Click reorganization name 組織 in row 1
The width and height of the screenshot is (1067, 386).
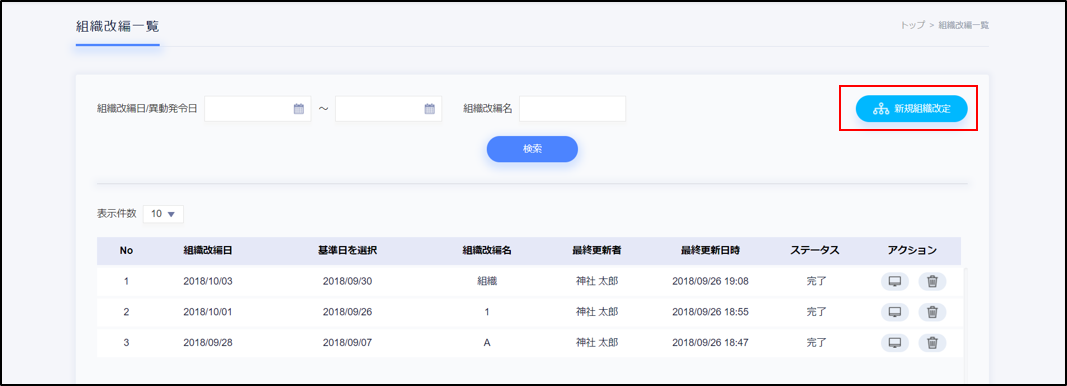[487, 281]
